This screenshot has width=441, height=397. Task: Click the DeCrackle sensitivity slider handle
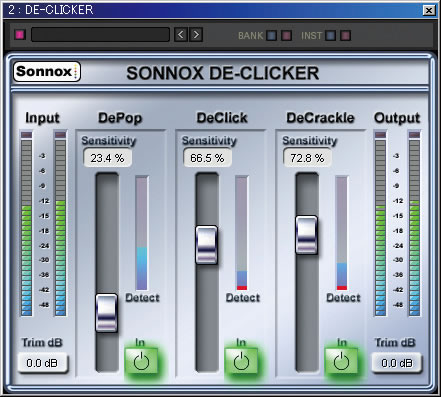click(x=307, y=235)
